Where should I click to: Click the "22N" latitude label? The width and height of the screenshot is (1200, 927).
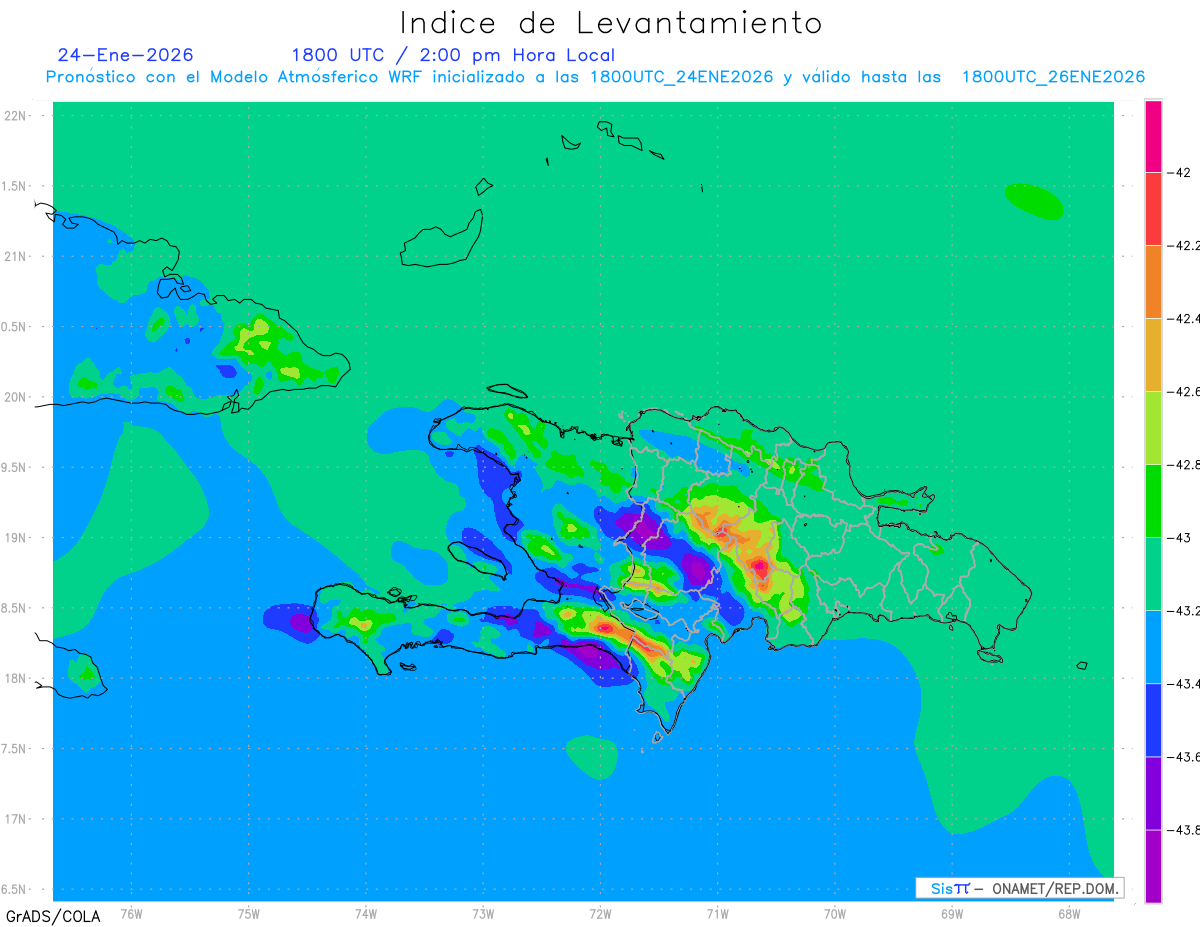coord(16,115)
